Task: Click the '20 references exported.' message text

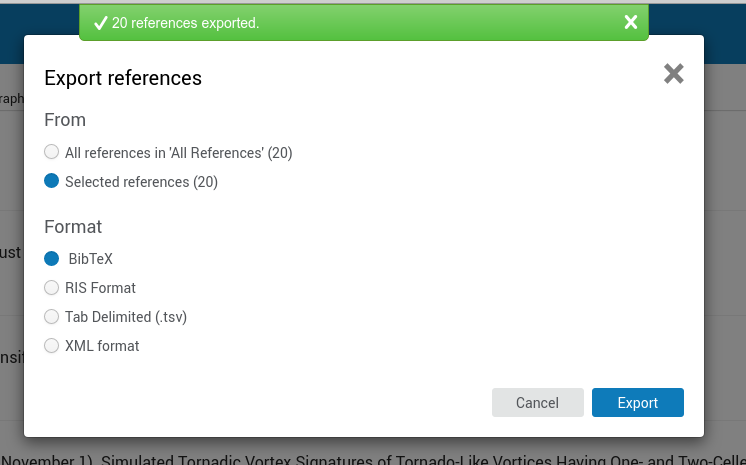Action: pyautogui.click(x=186, y=23)
